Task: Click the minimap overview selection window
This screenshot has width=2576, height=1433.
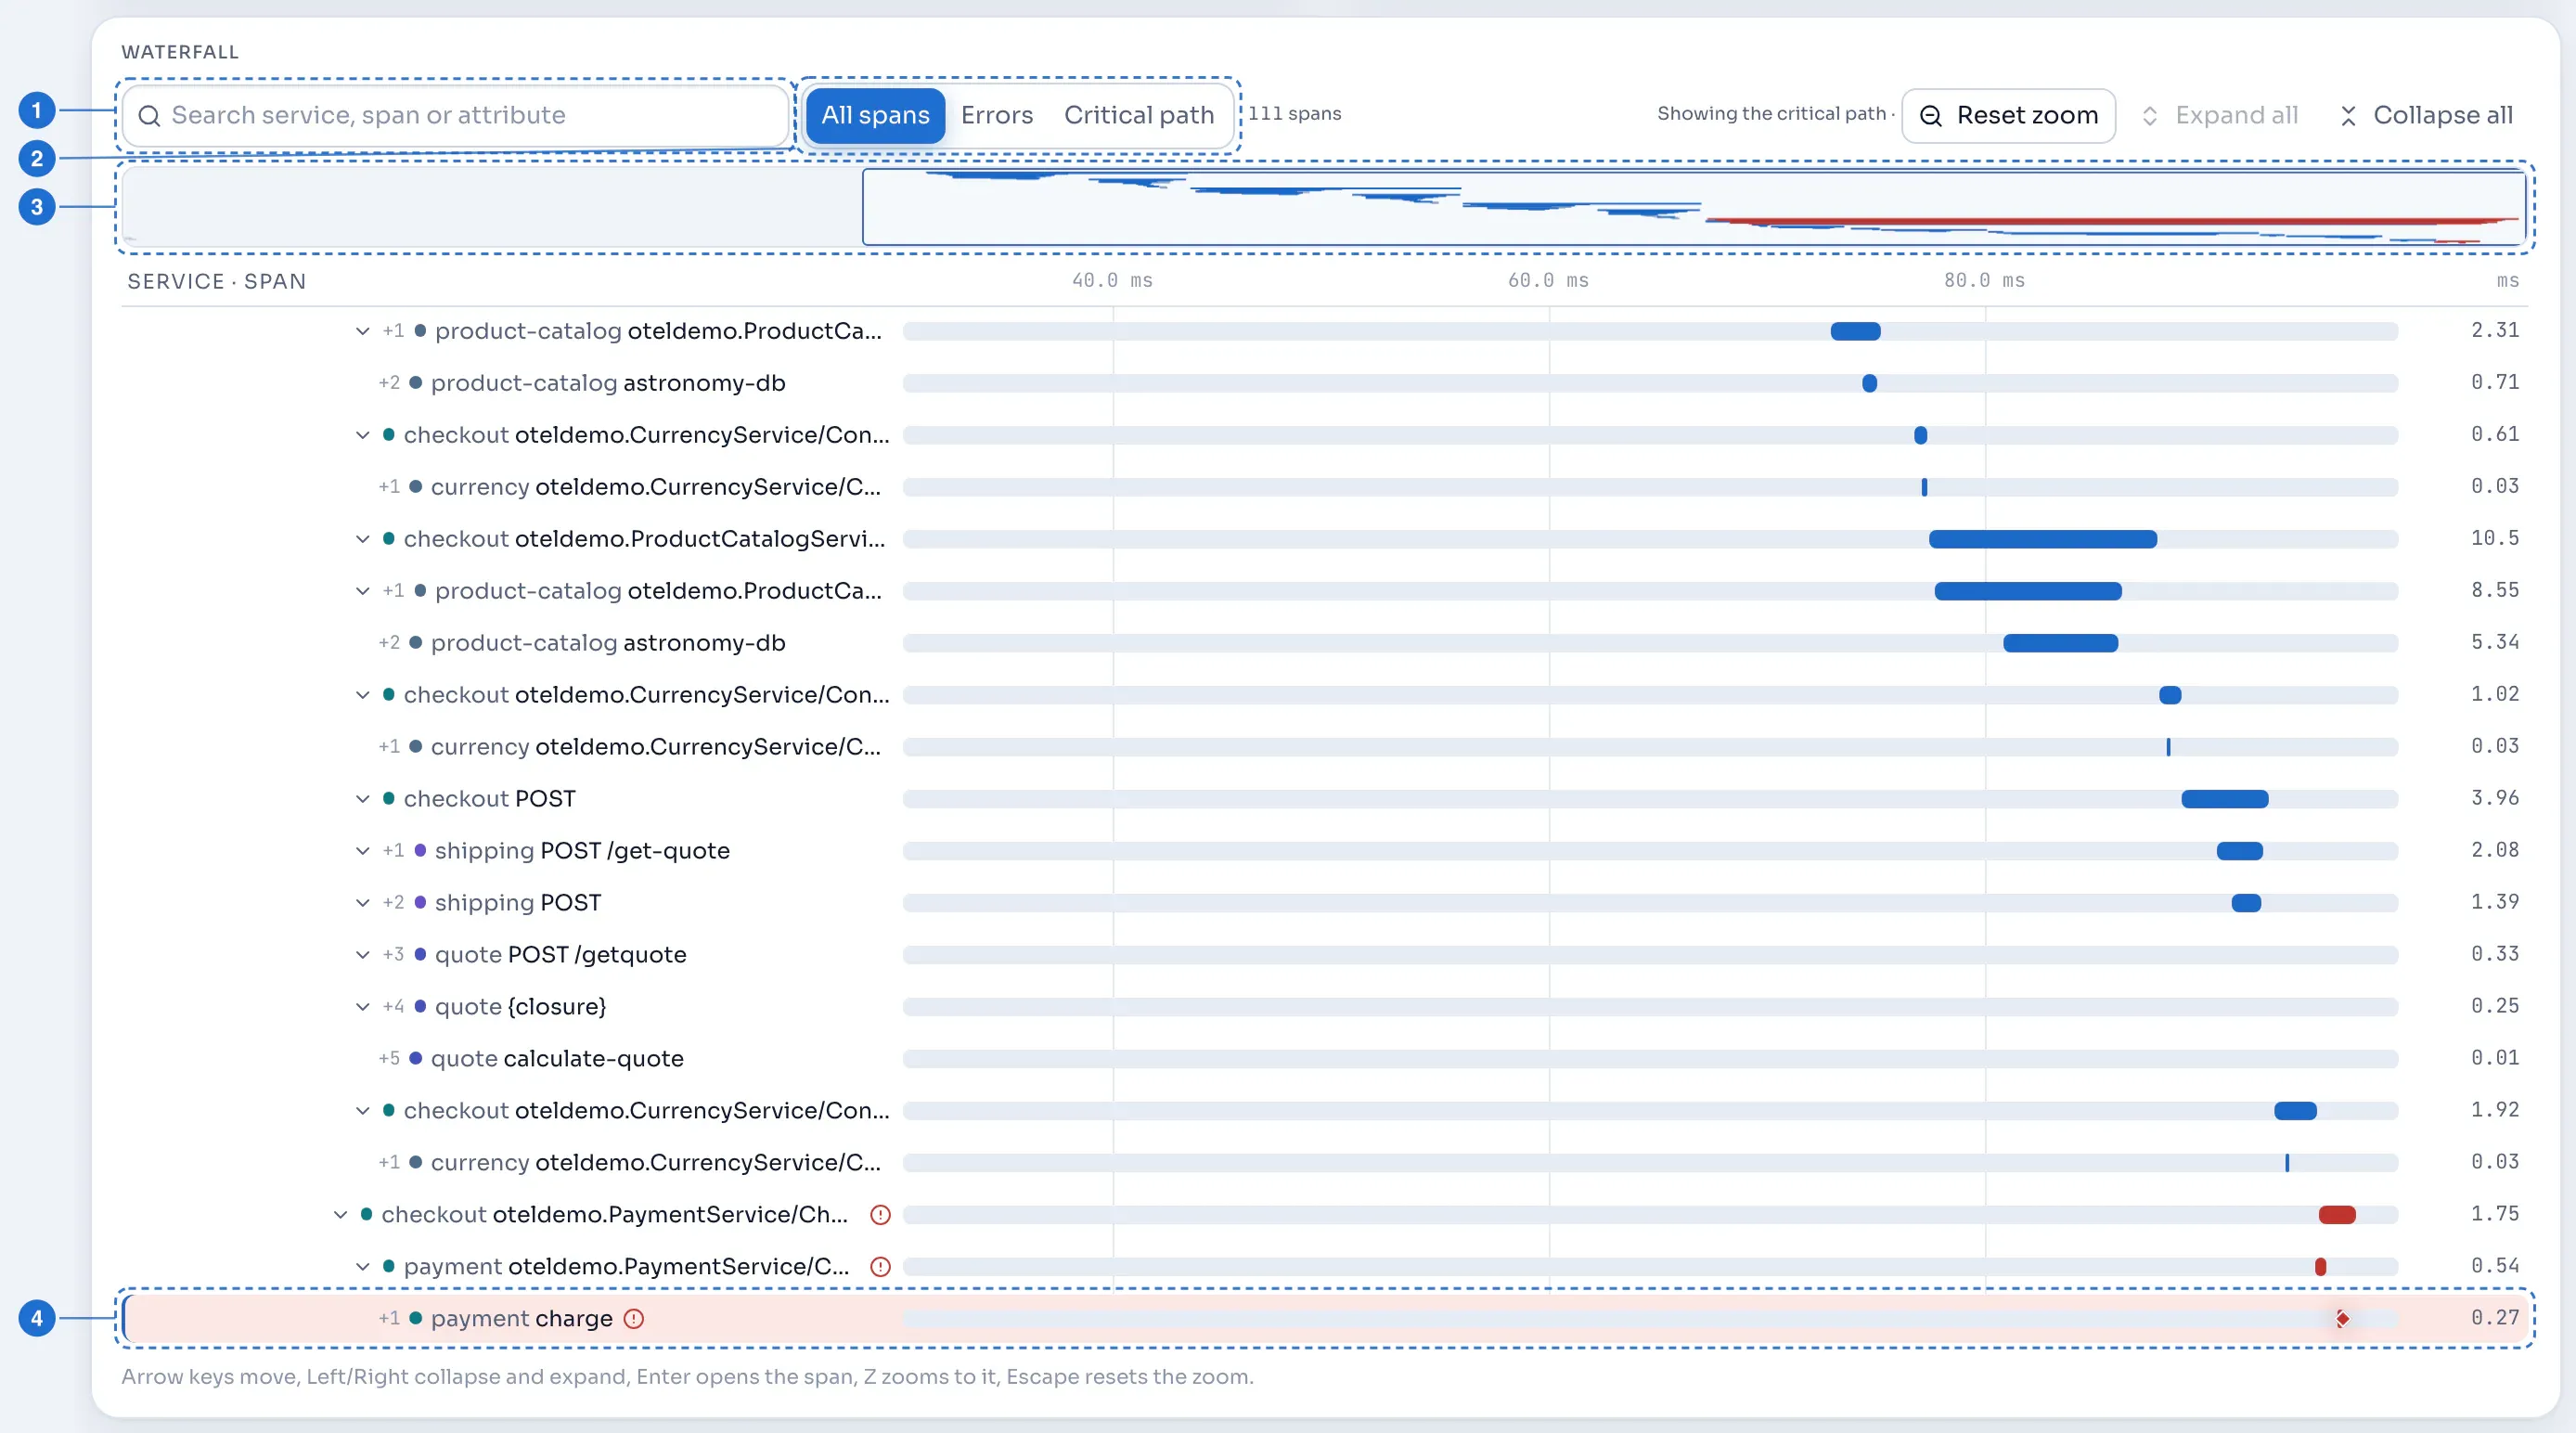Action: [x=1694, y=207]
